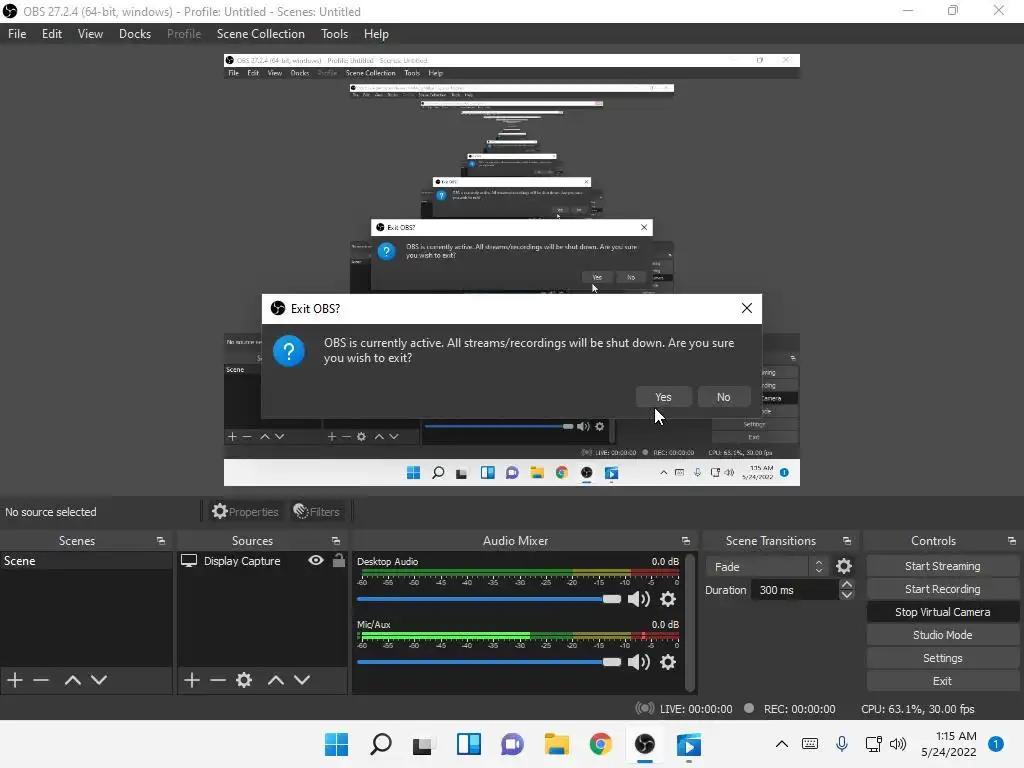Open the Fade transition dropdown

766,567
